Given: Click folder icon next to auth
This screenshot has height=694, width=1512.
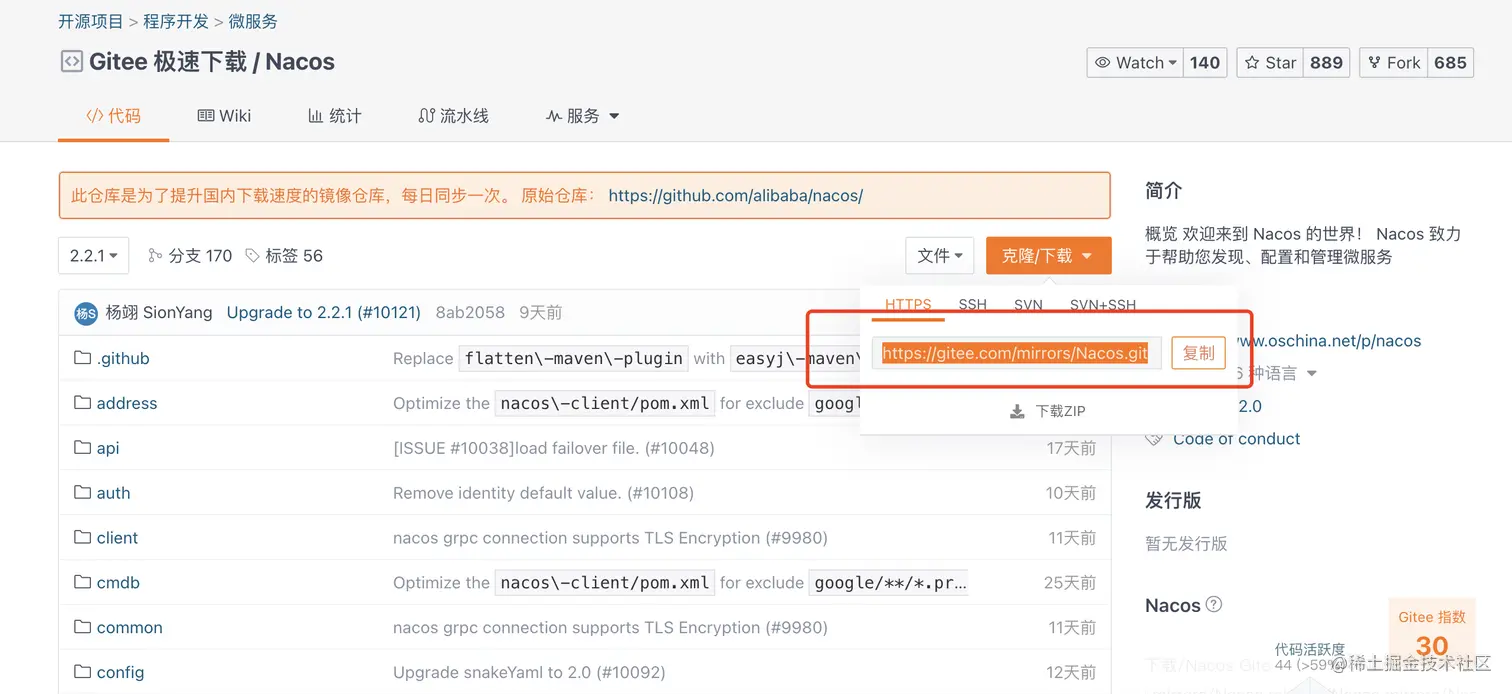Looking at the screenshot, I should [x=82, y=493].
